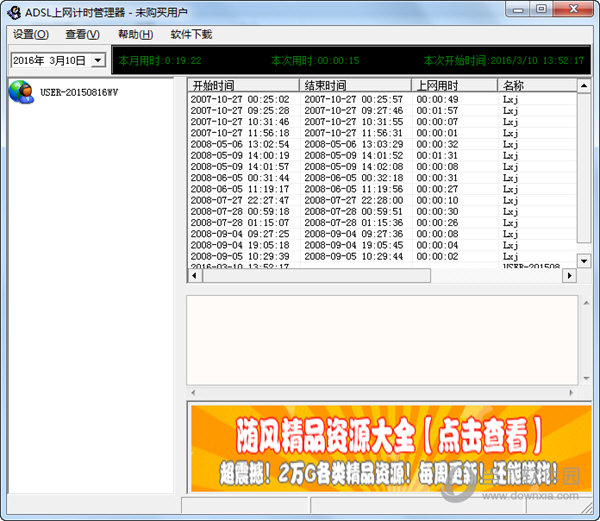Select row starting 2007-10-27 10:31:46
The image size is (600, 521).
point(382,122)
